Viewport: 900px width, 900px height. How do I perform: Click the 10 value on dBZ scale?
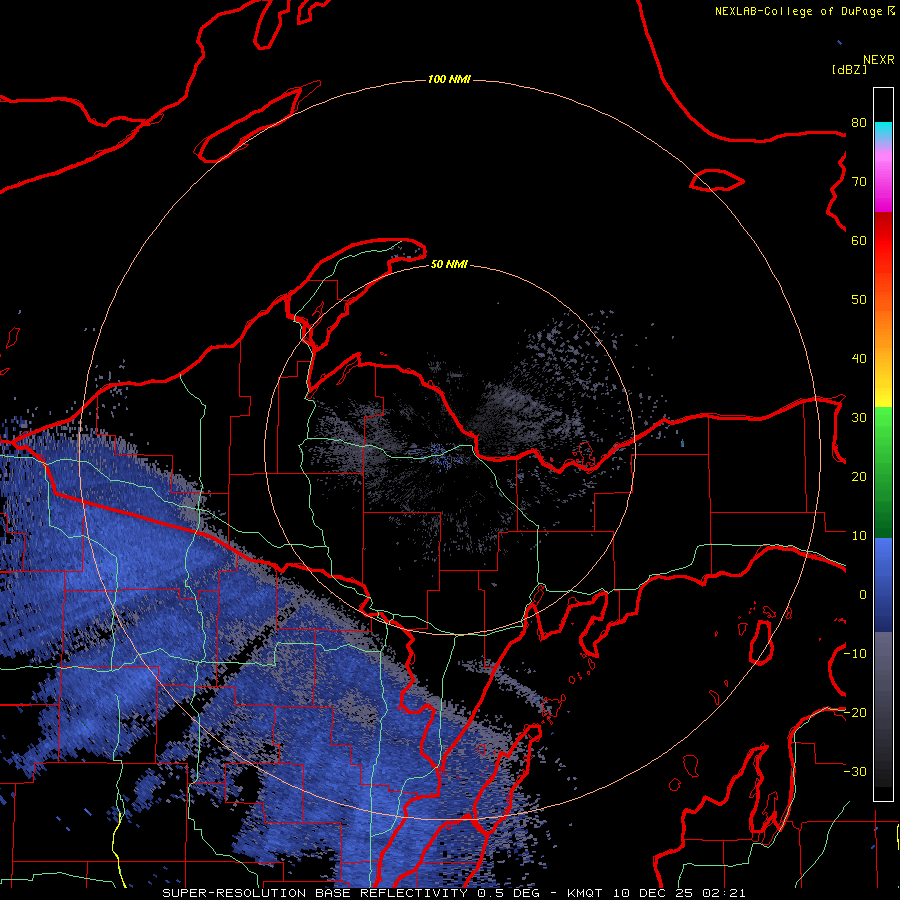[859, 536]
